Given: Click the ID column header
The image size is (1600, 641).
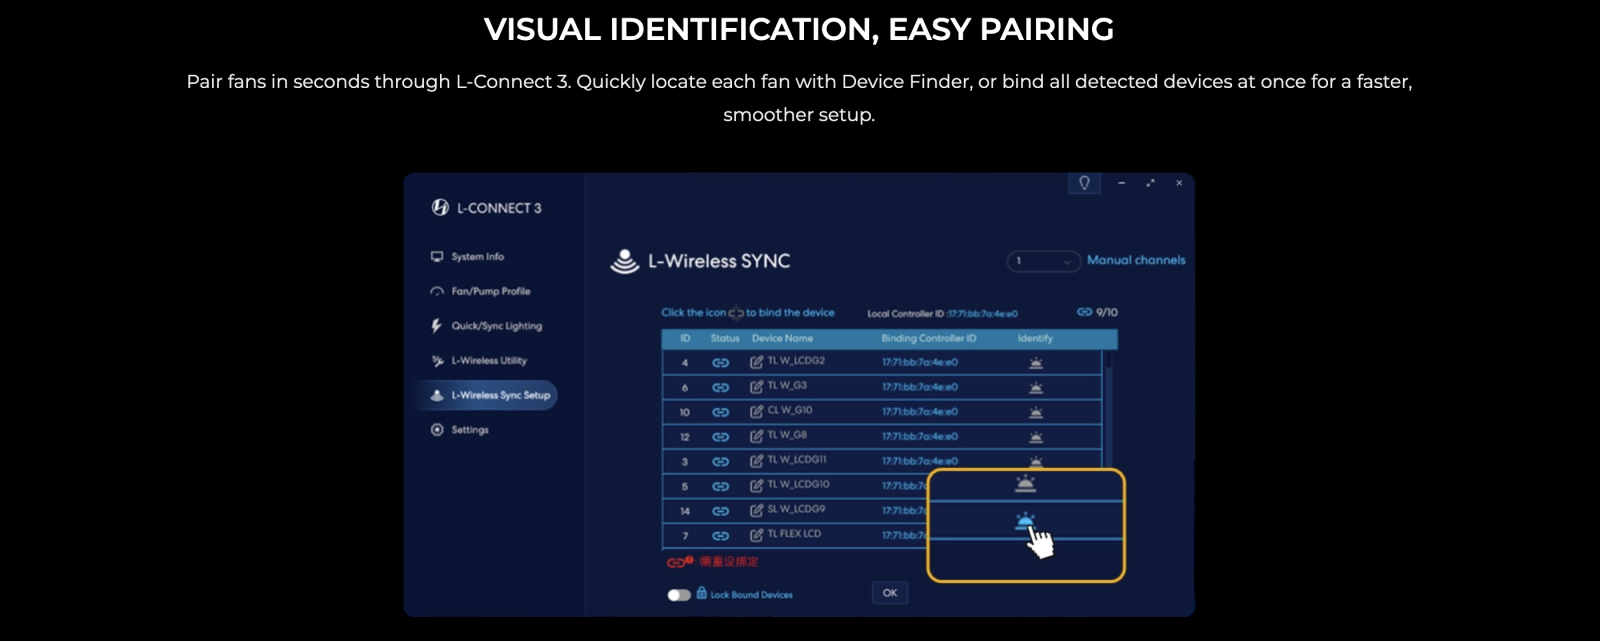Looking at the screenshot, I should point(685,339).
